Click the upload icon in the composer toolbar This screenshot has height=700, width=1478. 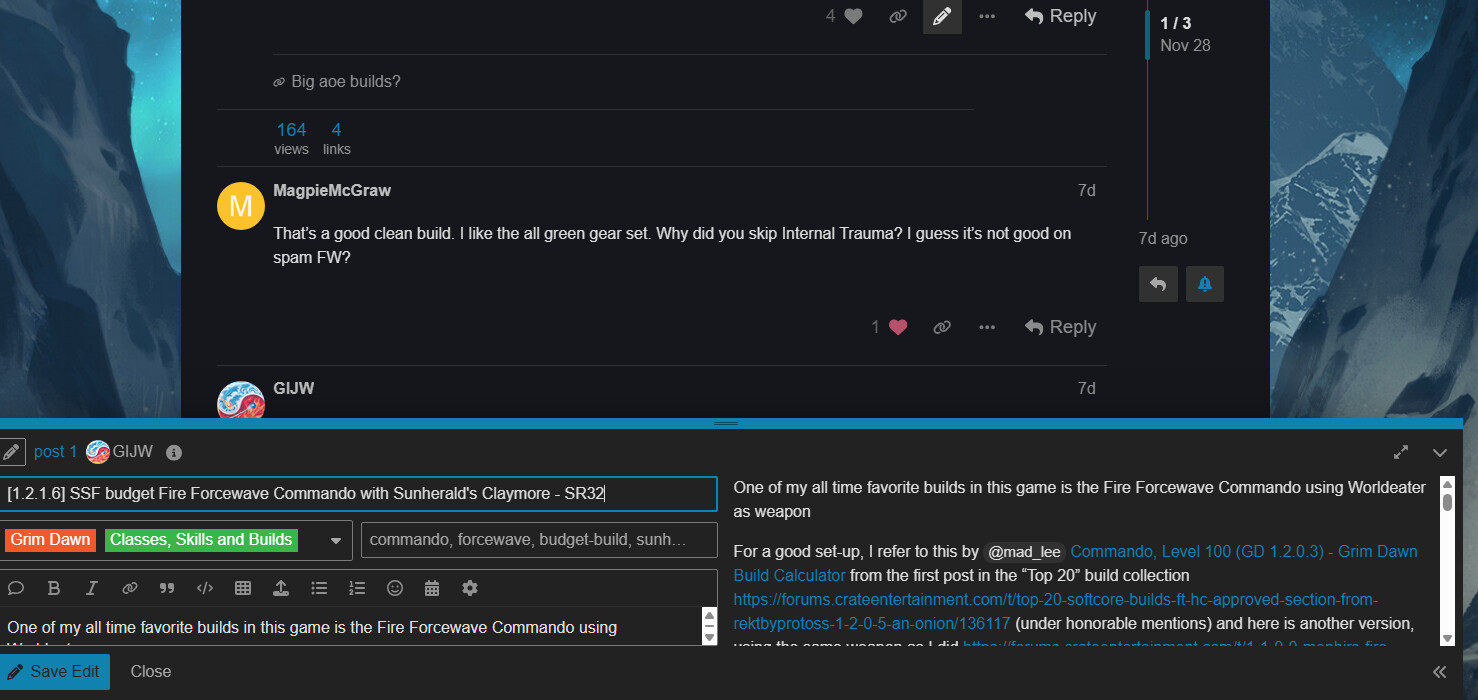click(x=281, y=588)
